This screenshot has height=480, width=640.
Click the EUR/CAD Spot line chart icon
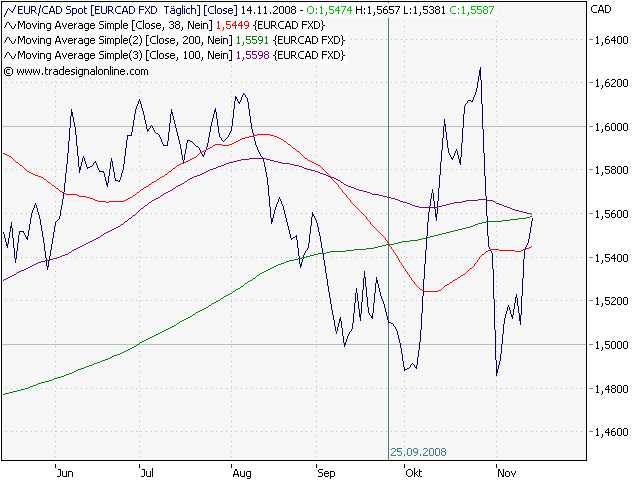click(x=10, y=10)
